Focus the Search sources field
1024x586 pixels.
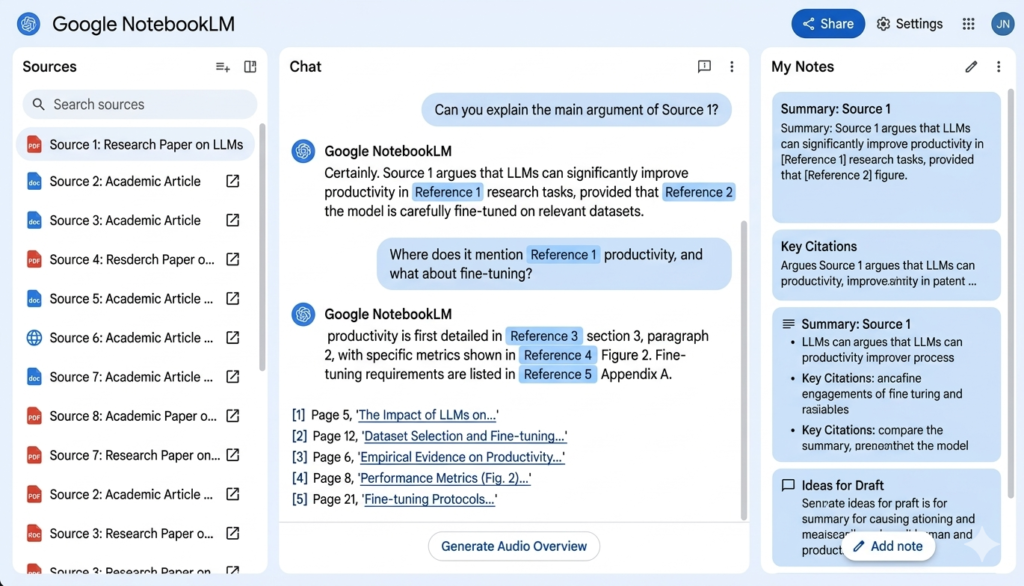[x=140, y=105]
